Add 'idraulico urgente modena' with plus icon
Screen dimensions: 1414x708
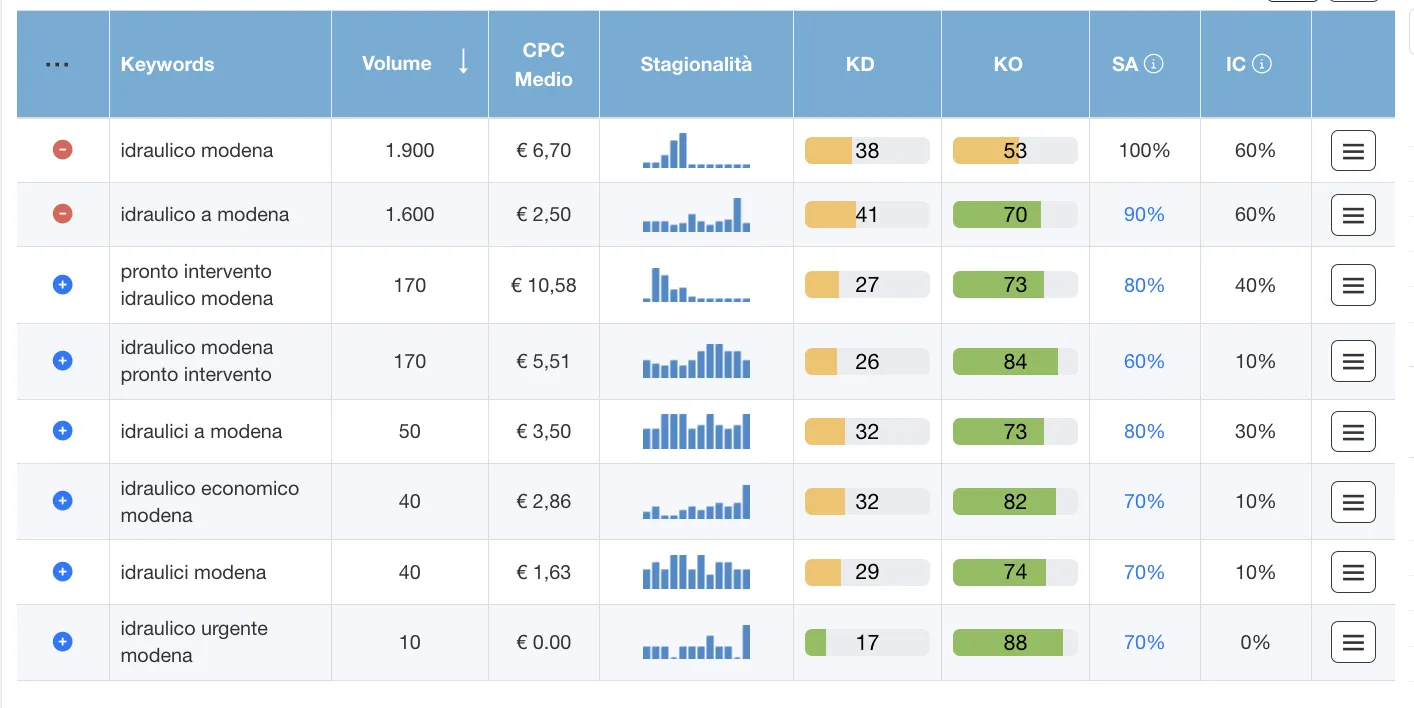62,642
